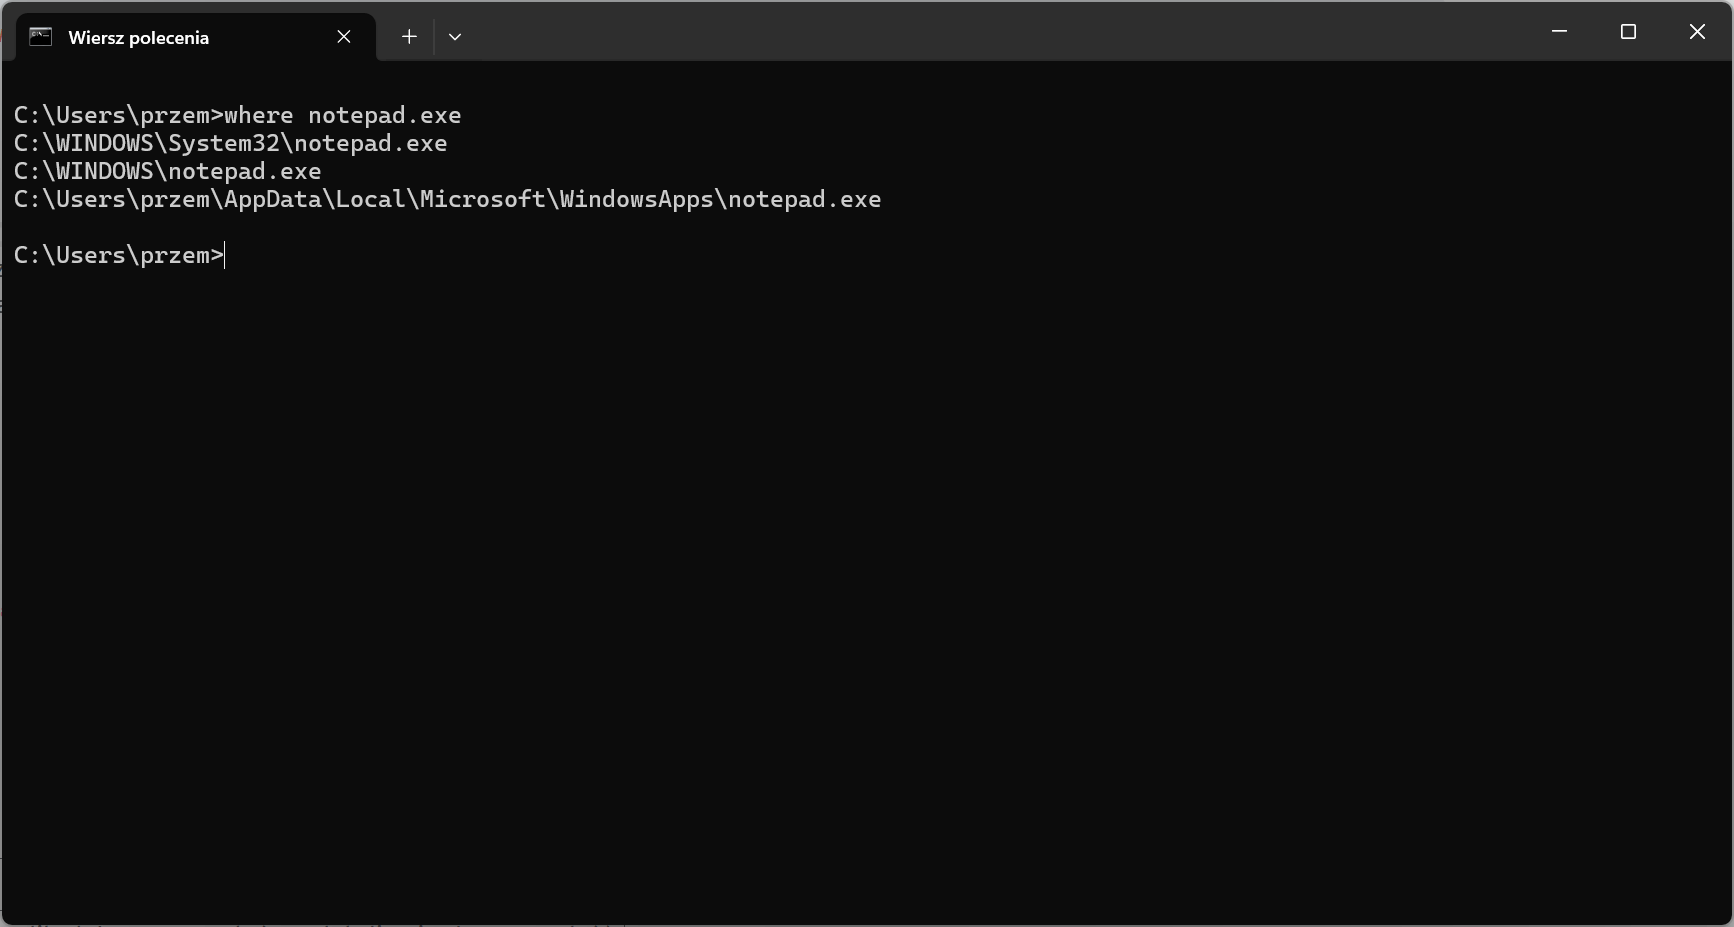
Task: Close the Wiersz polecenia tab
Action: (344, 37)
